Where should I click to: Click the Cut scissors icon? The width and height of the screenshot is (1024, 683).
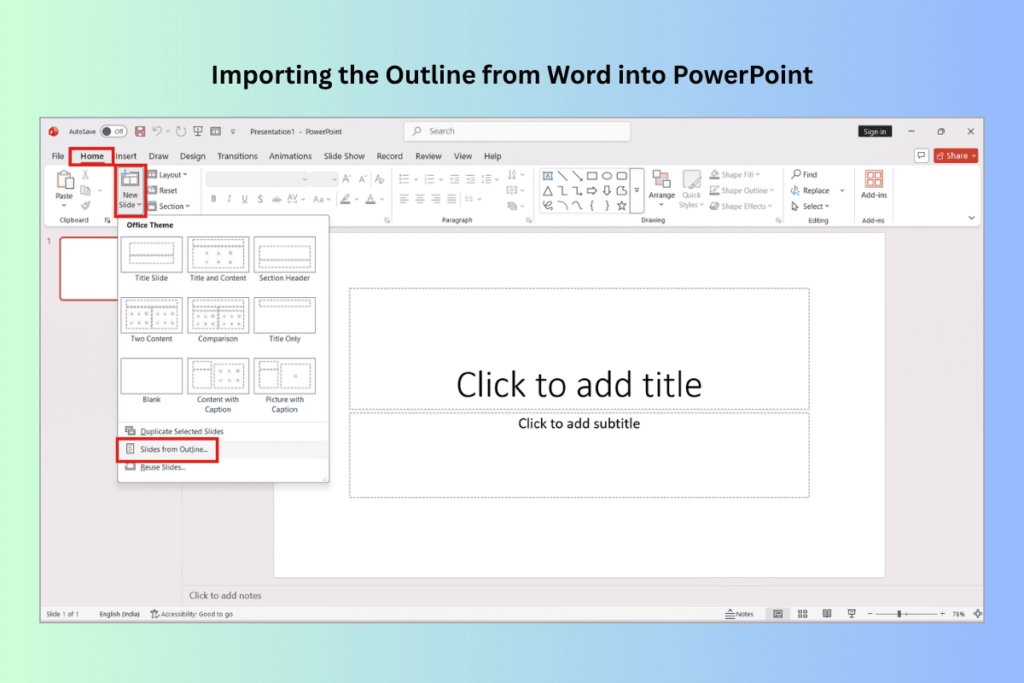point(85,175)
